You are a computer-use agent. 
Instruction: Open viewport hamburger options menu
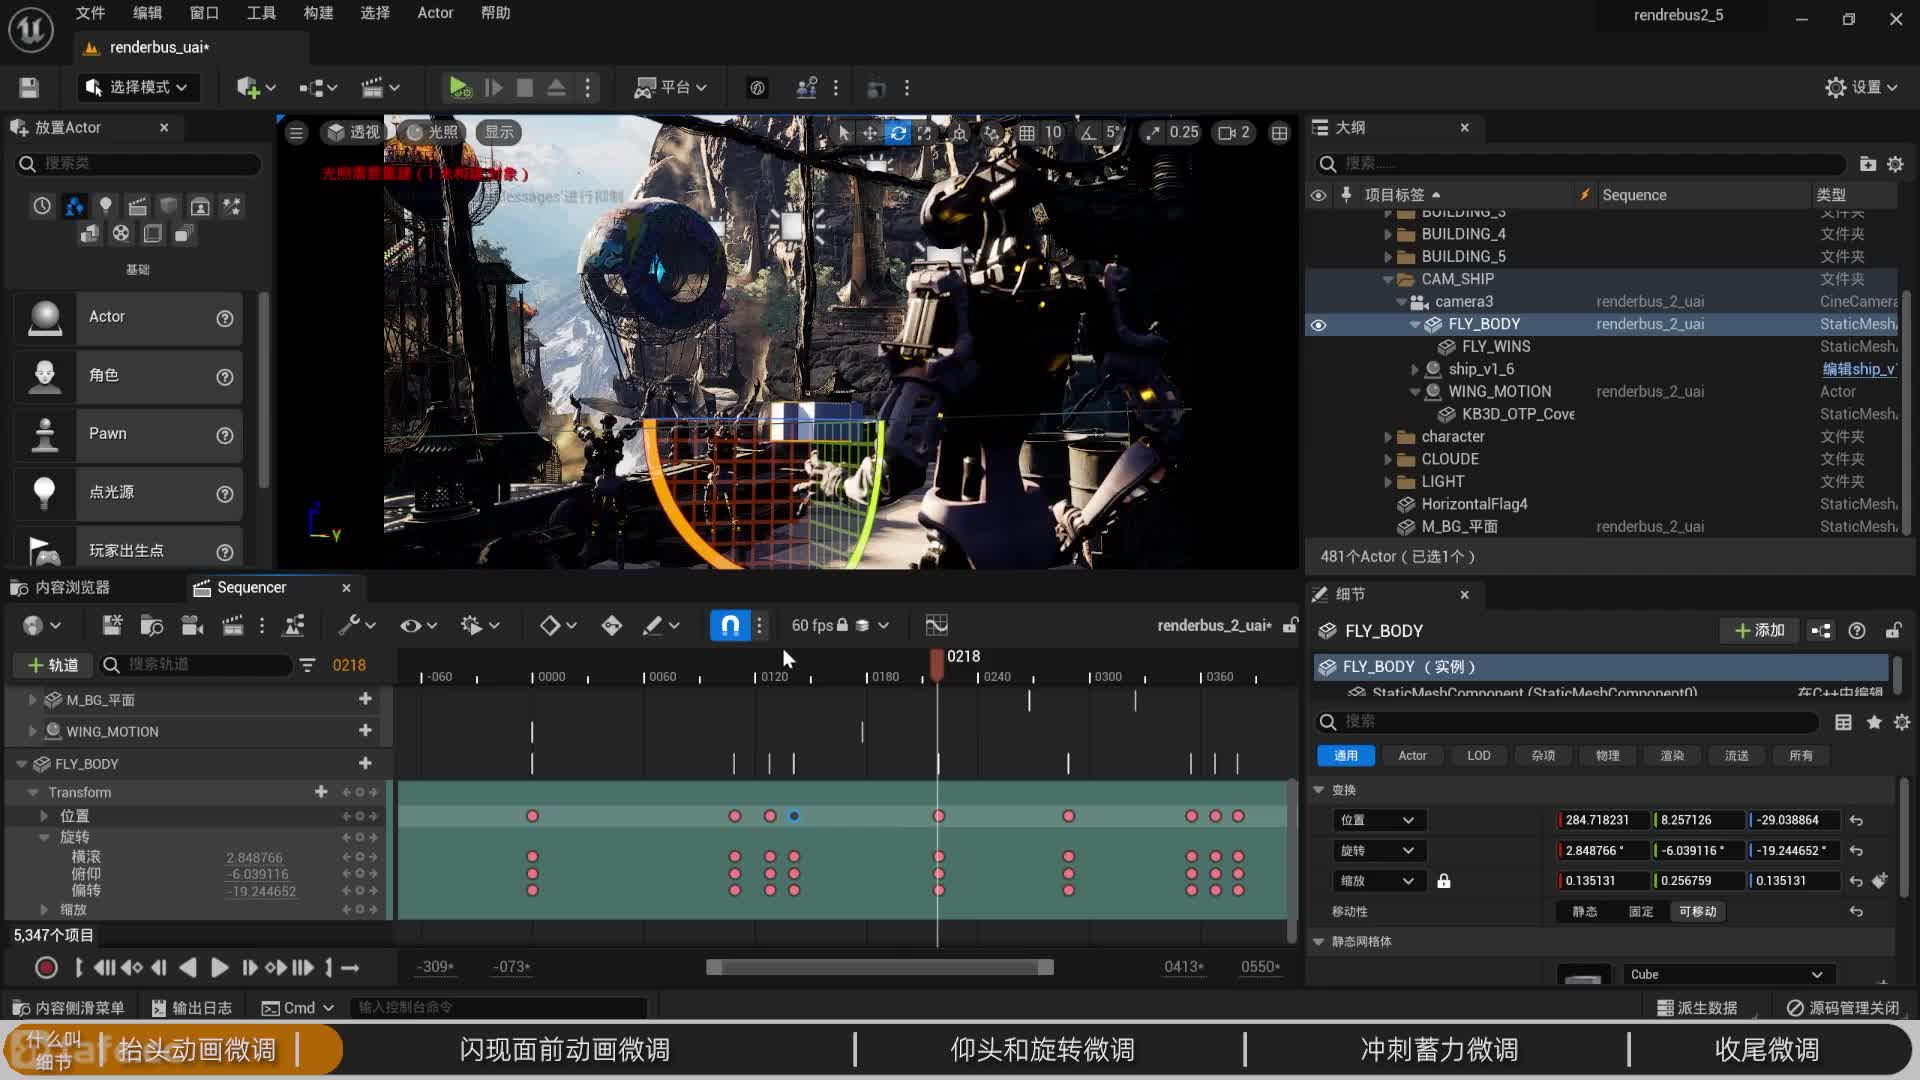[x=296, y=133]
